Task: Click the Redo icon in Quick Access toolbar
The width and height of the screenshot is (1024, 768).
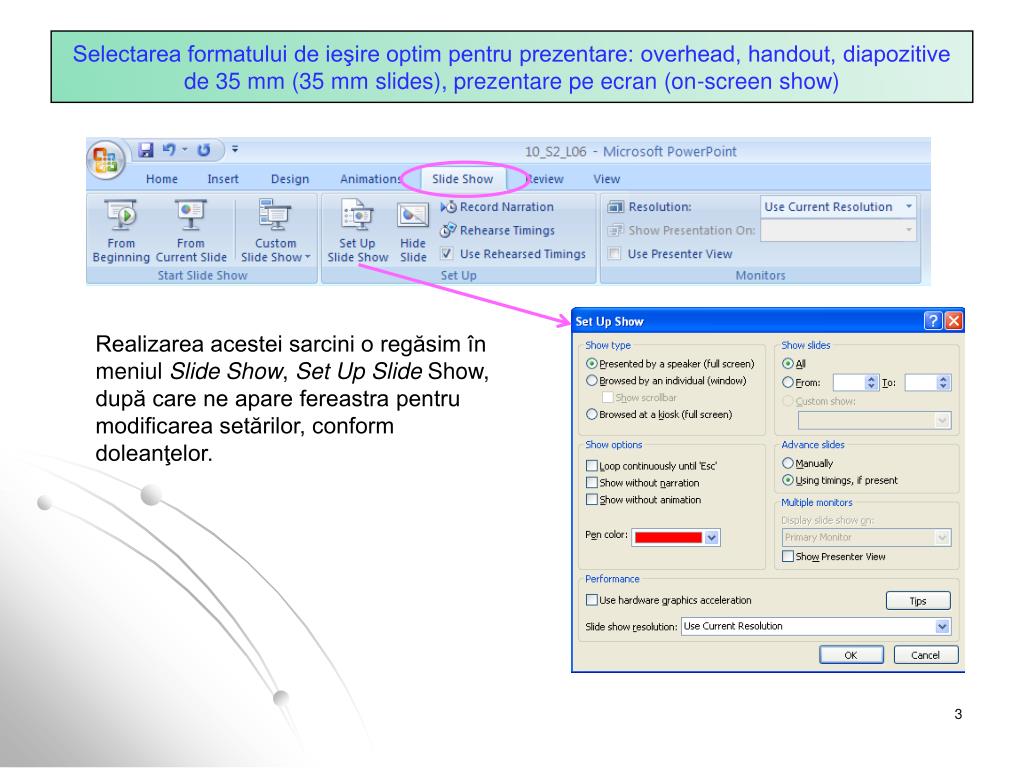Action: point(204,150)
